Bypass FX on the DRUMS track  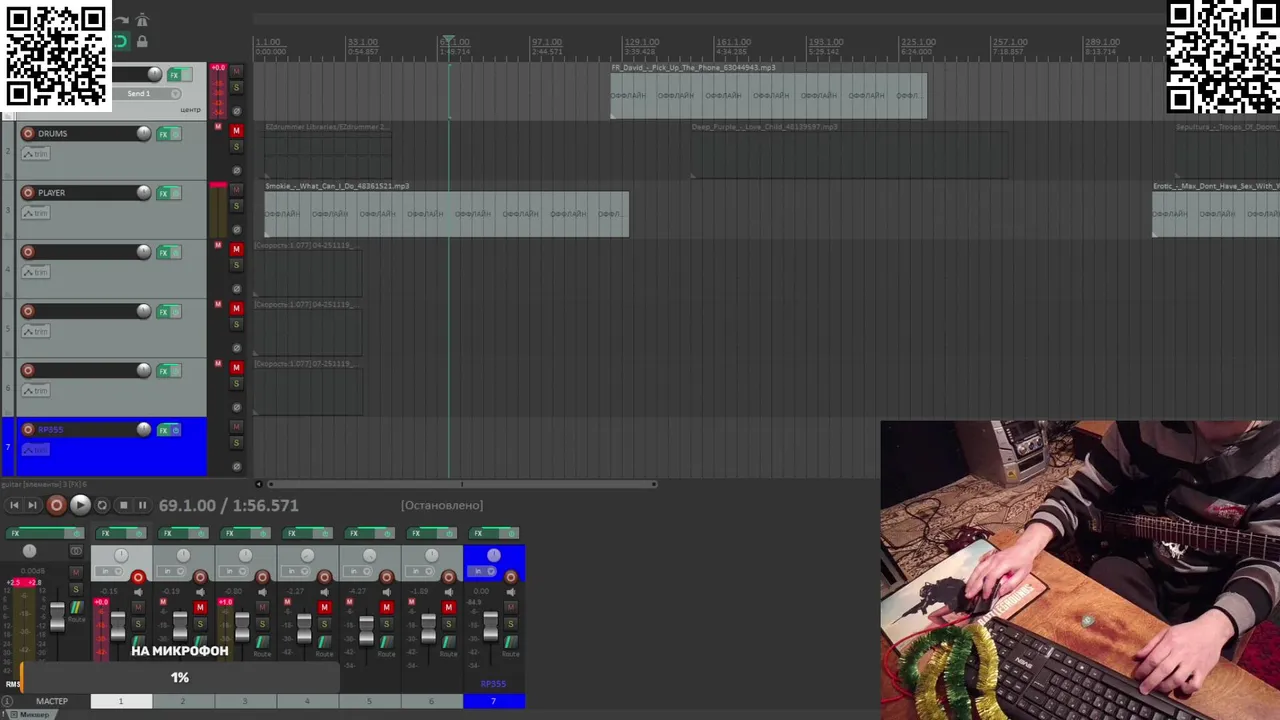(x=177, y=134)
